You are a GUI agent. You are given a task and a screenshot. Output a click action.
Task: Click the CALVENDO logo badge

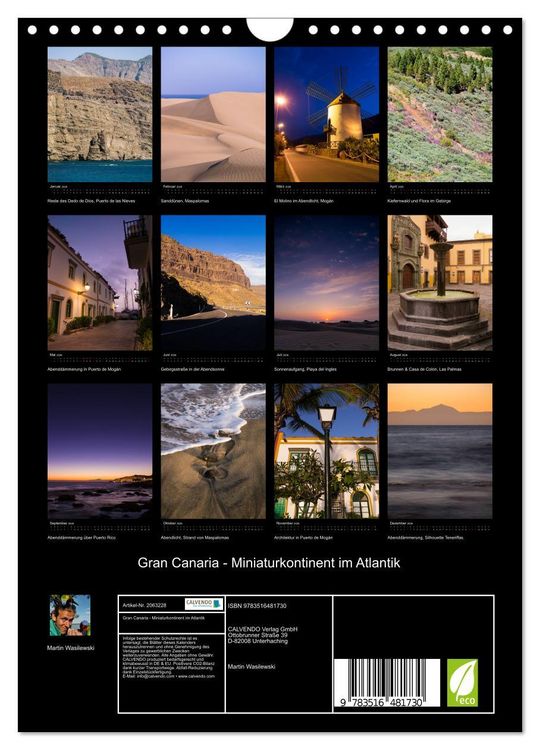tap(204, 604)
